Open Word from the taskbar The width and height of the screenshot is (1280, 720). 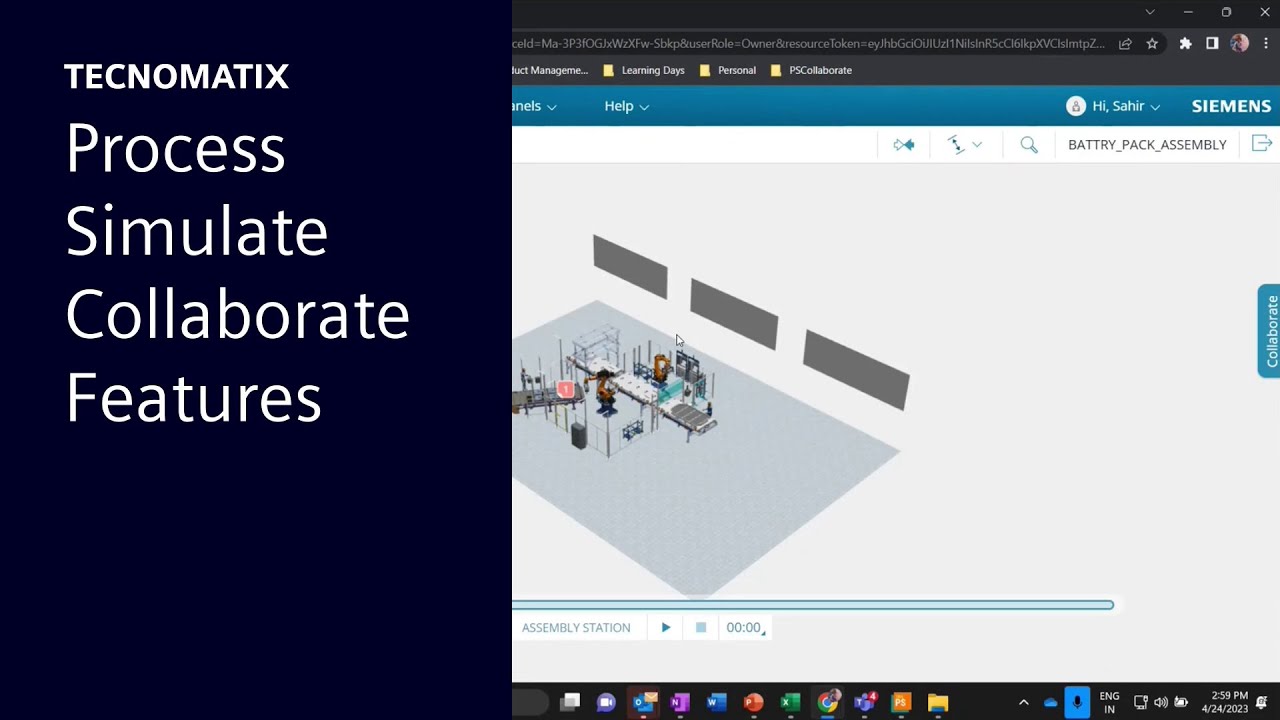716,702
